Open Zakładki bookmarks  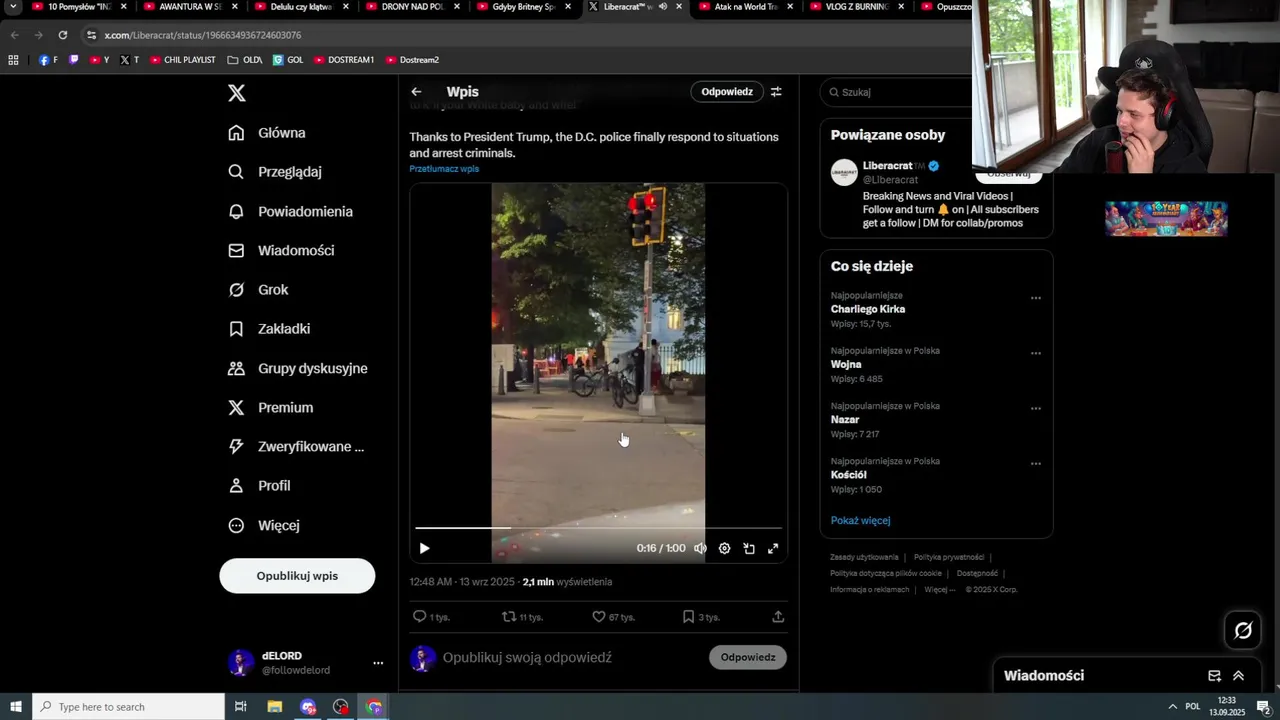pyautogui.click(x=269, y=329)
